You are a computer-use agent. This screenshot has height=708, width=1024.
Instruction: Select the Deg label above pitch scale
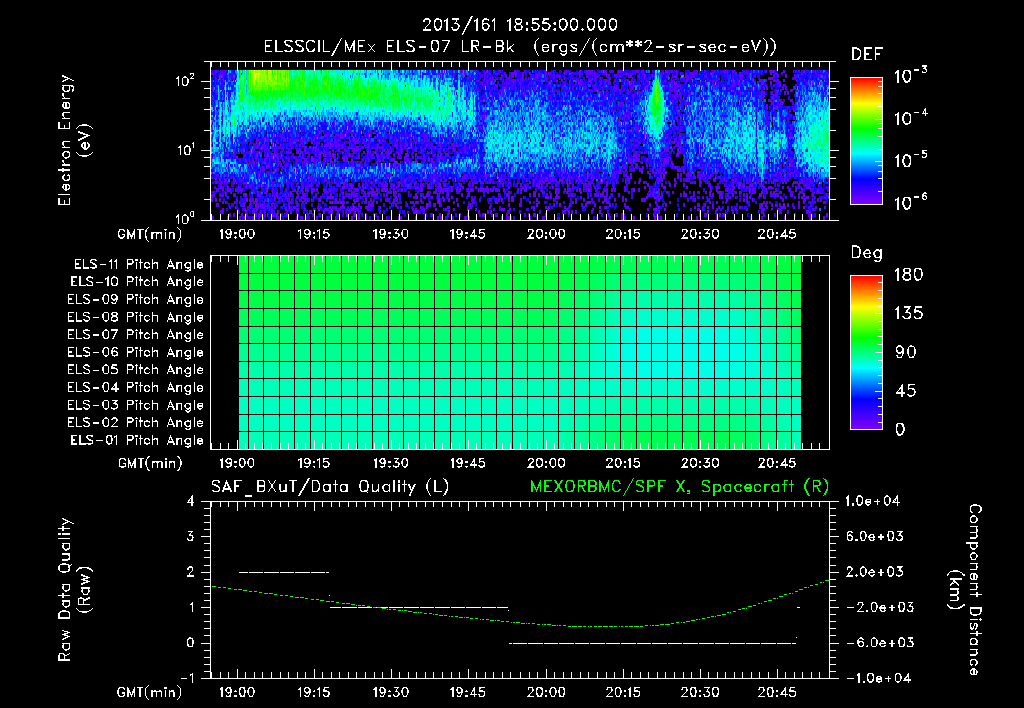866,253
